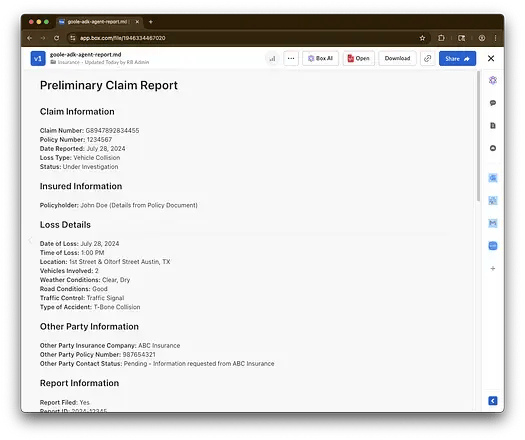
Task: Copy the shared link icon
Action: (427, 58)
